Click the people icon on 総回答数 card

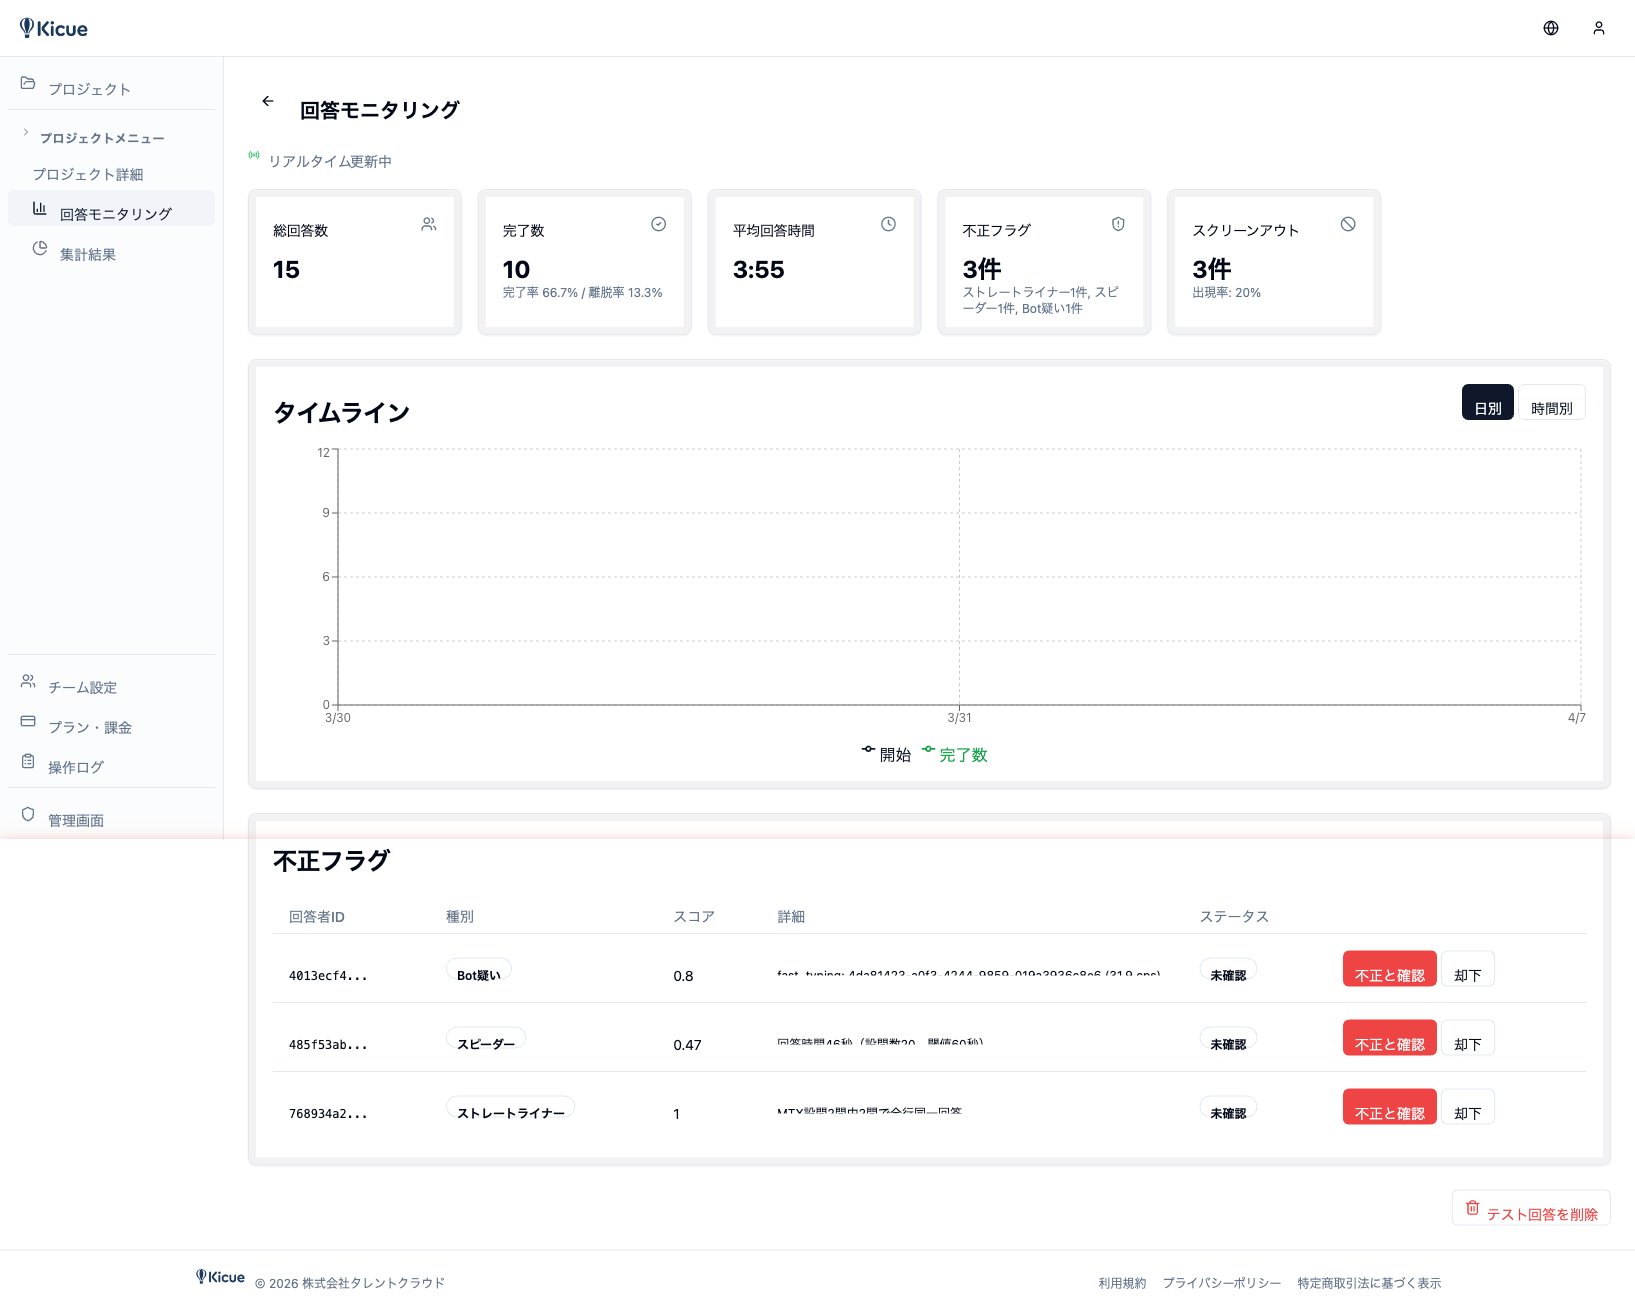coord(428,224)
